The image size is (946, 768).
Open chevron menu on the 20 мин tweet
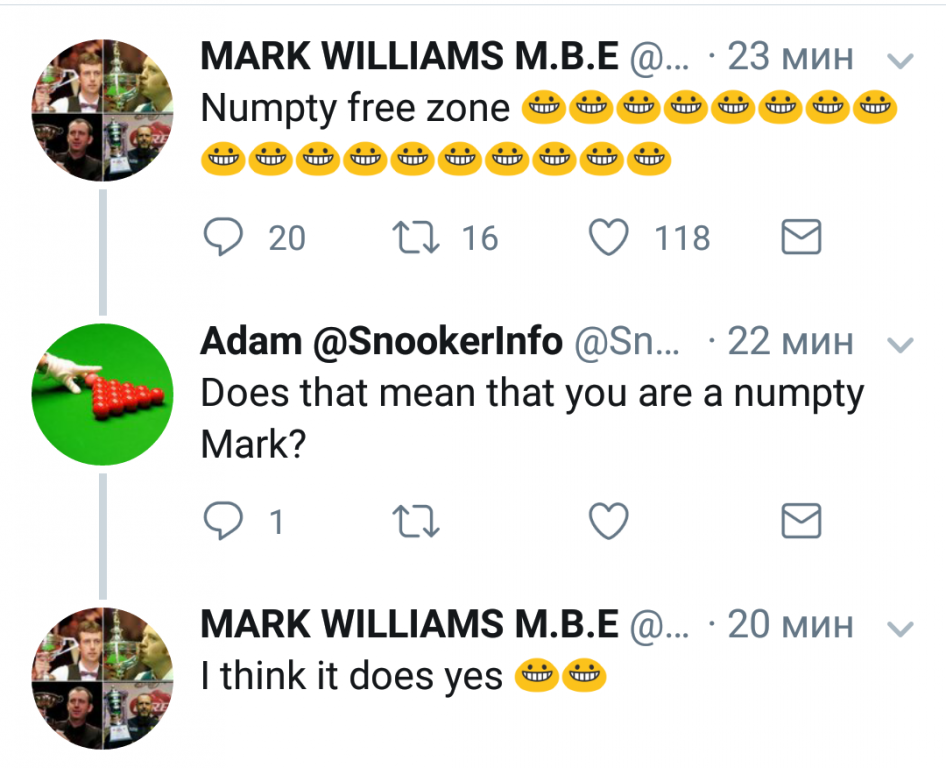[901, 629]
